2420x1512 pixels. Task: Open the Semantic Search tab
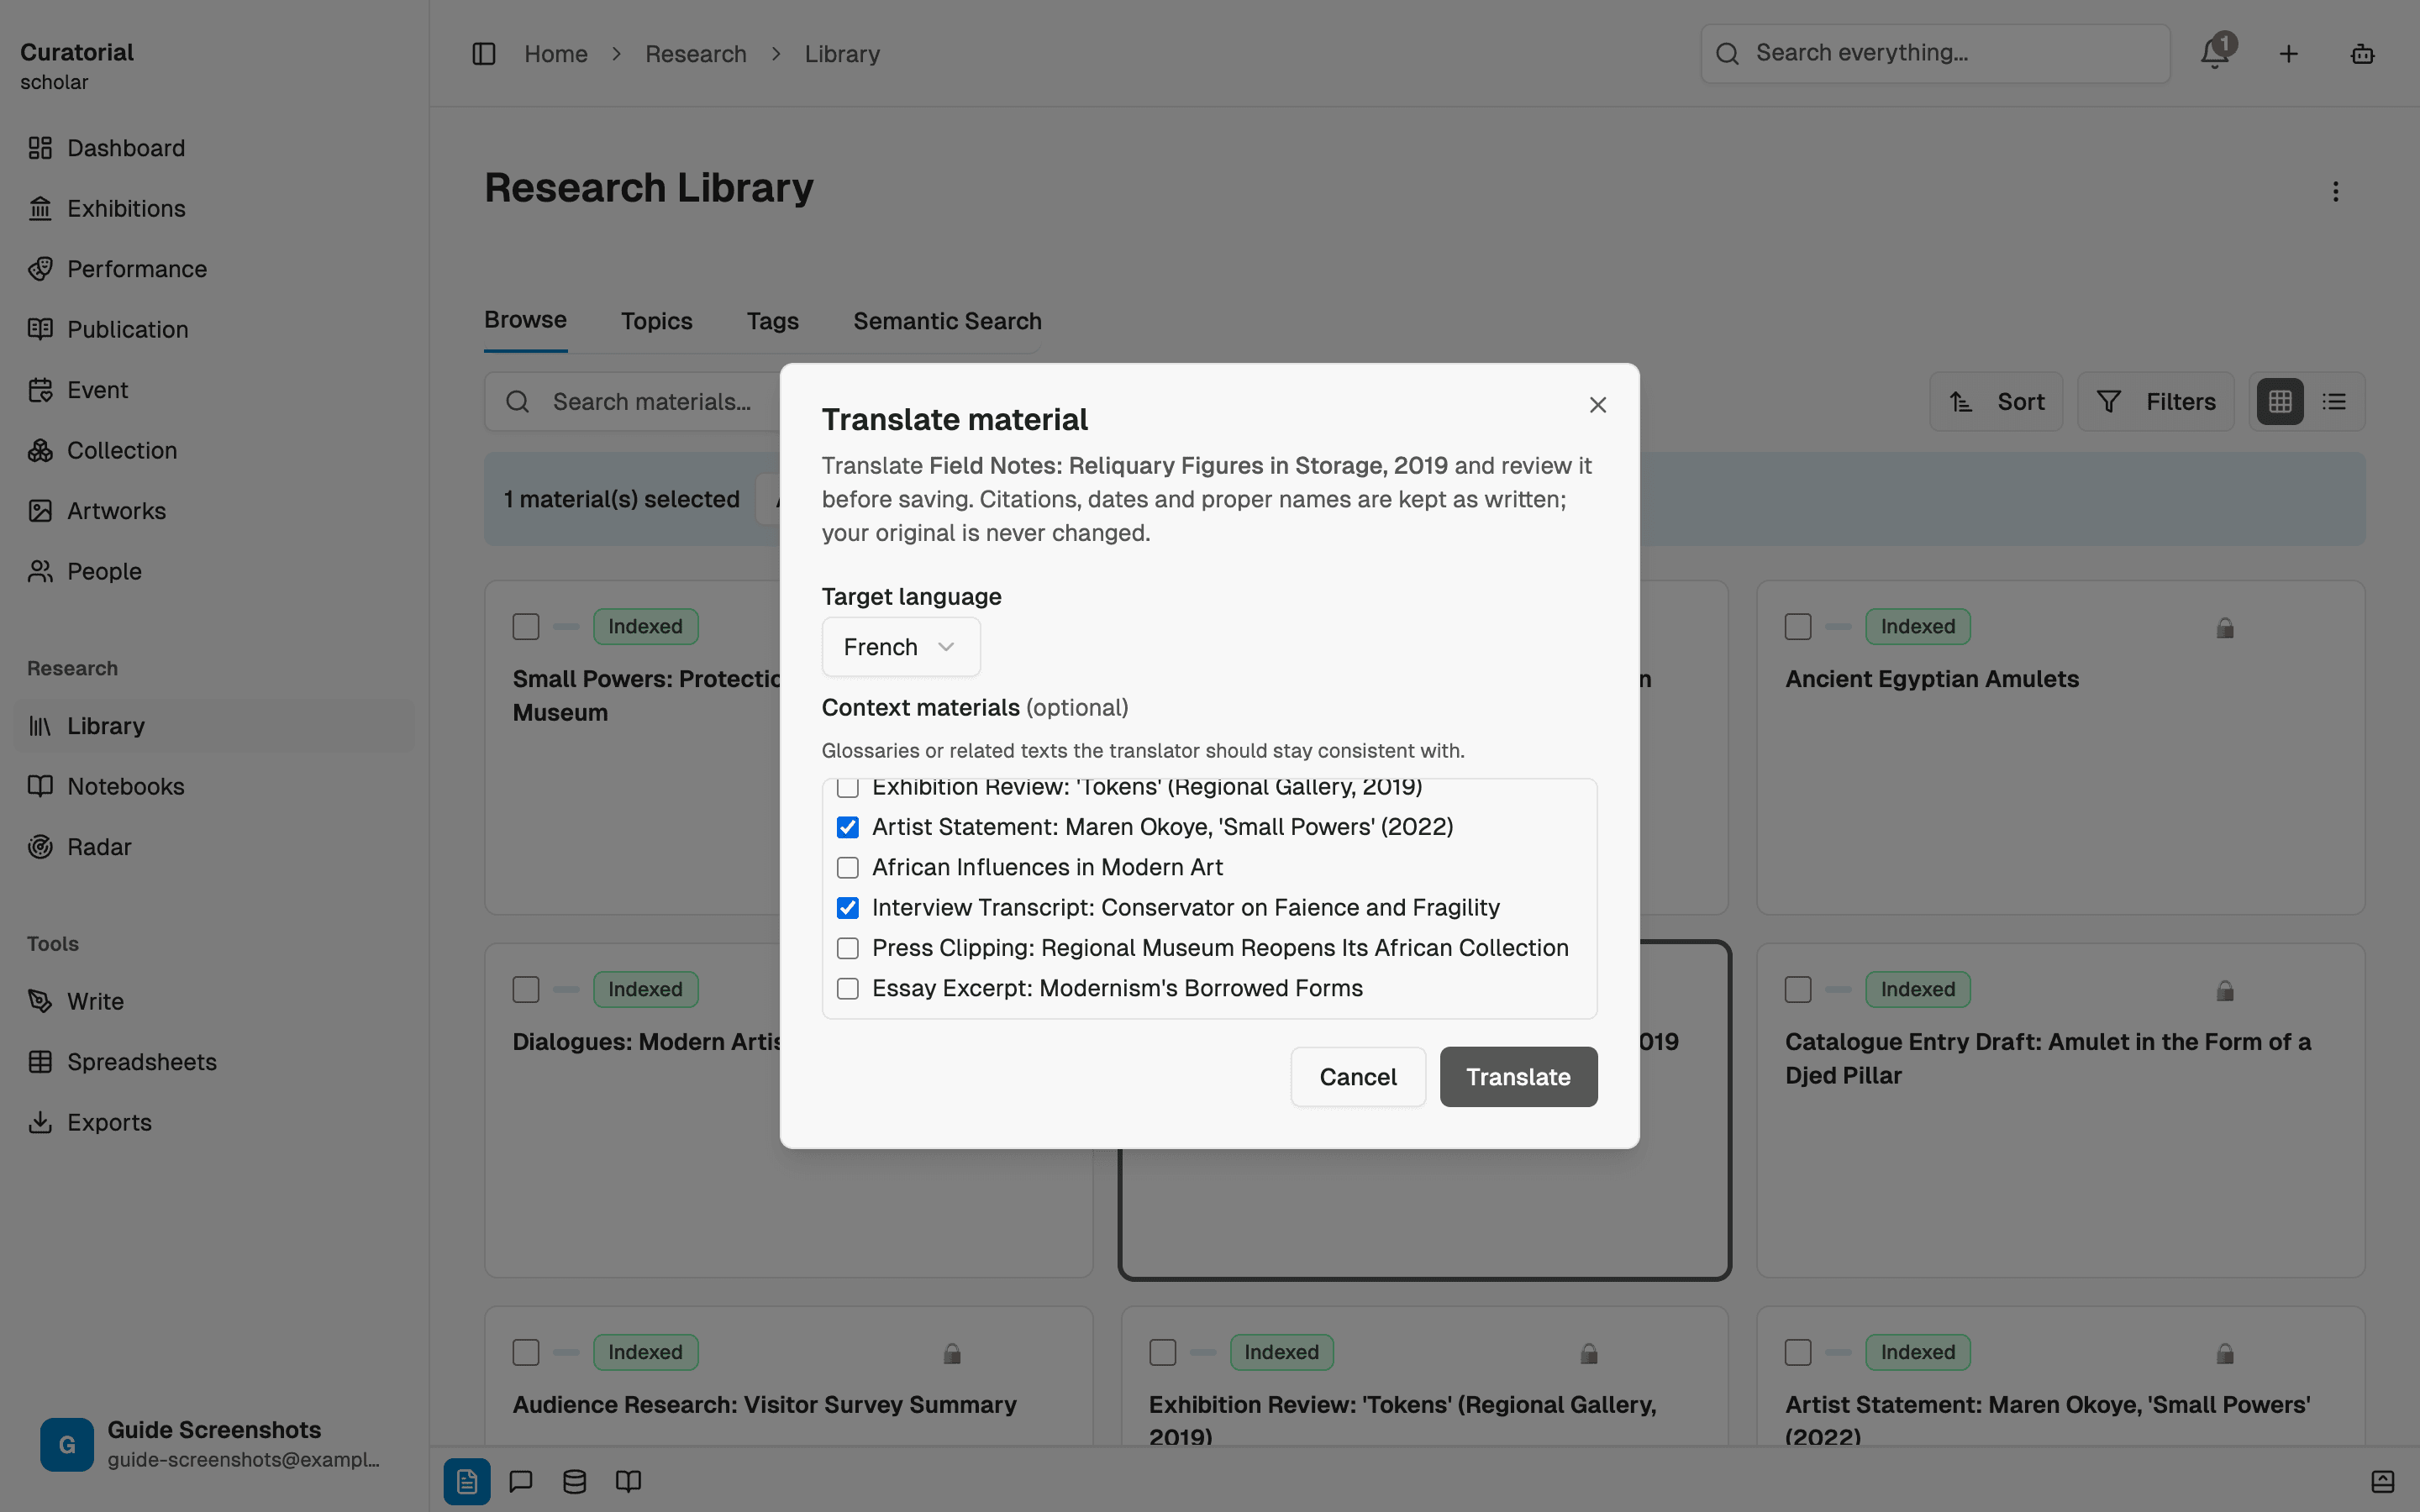(947, 321)
